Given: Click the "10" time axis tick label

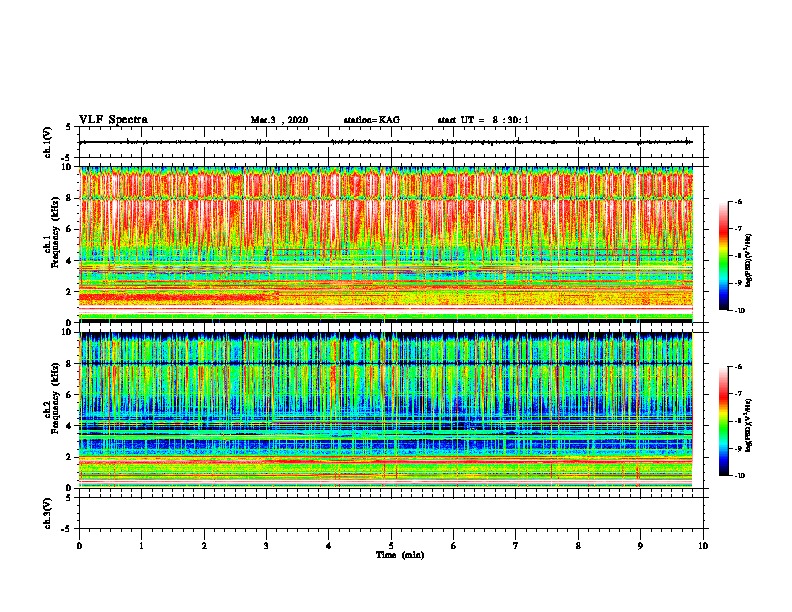Looking at the screenshot, I should pyautogui.click(x=703, y=546).
